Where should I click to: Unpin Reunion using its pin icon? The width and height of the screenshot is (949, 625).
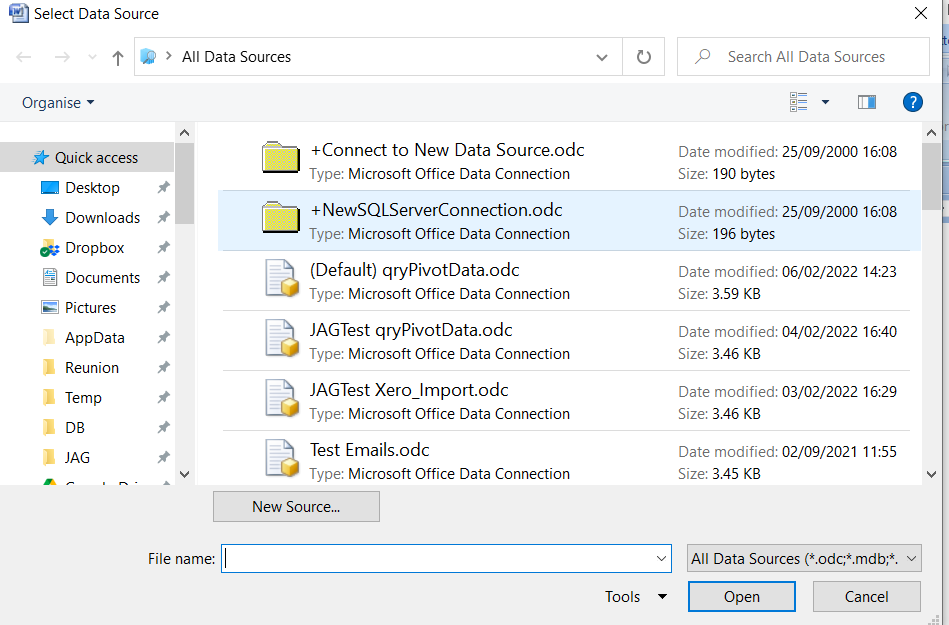(x=163, y=367)
